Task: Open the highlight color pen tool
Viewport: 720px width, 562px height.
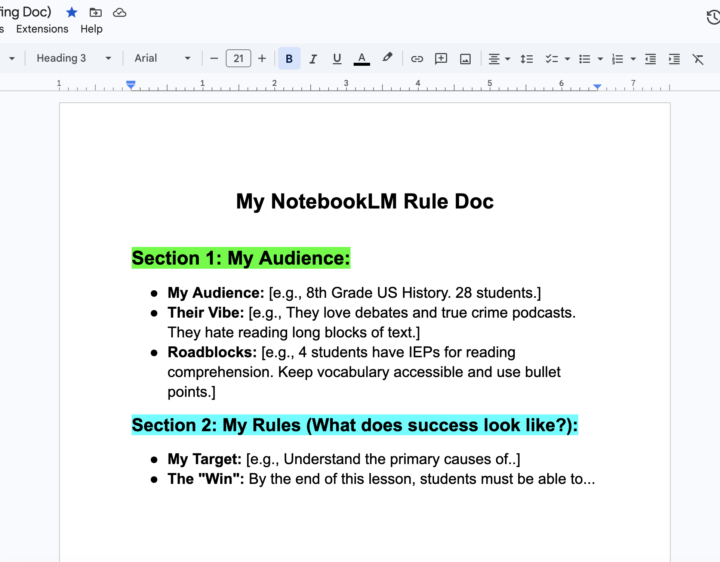Action: coord(387,58)
